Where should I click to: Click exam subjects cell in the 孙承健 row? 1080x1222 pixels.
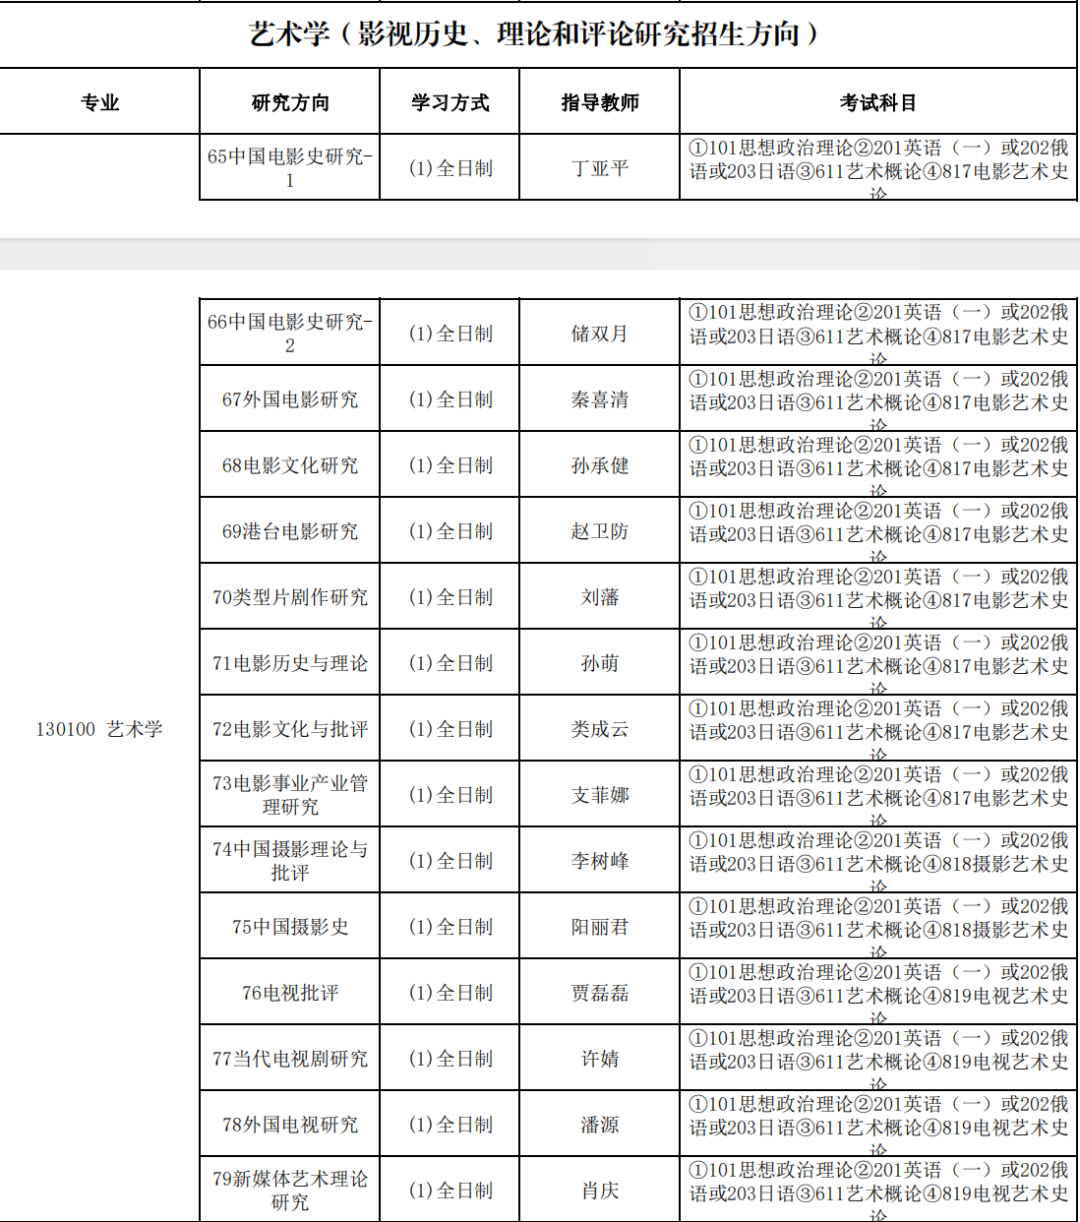(878, 465)
